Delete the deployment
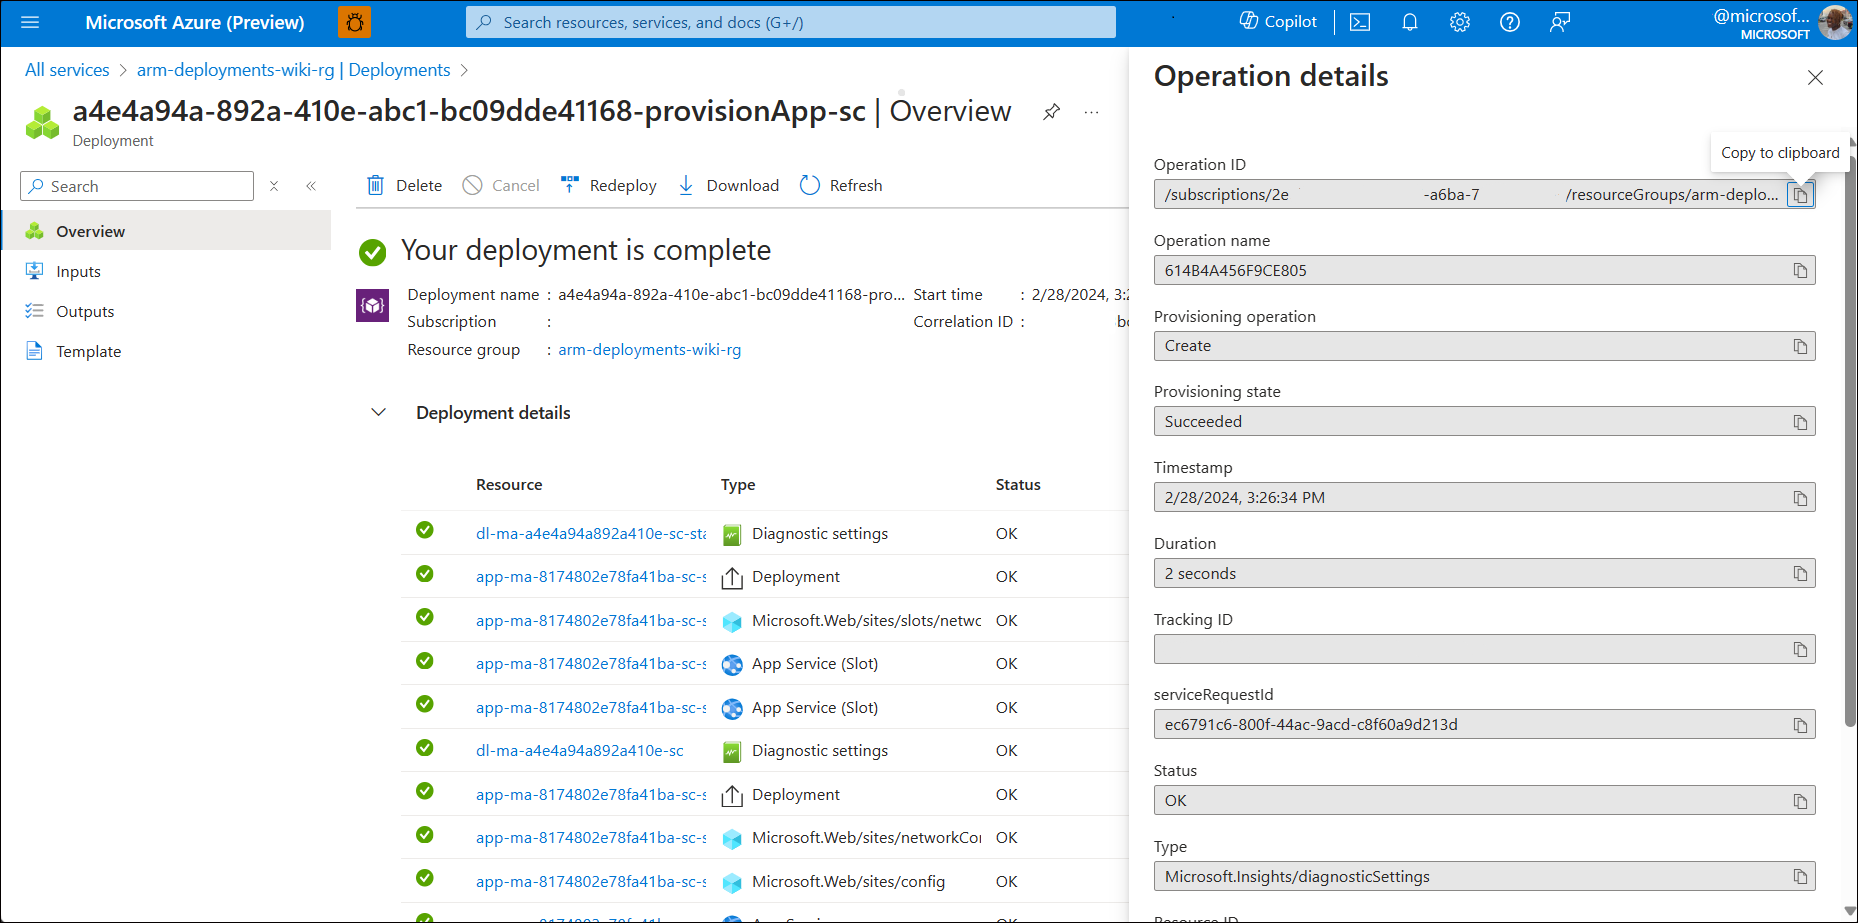 (x=404, y=185)
